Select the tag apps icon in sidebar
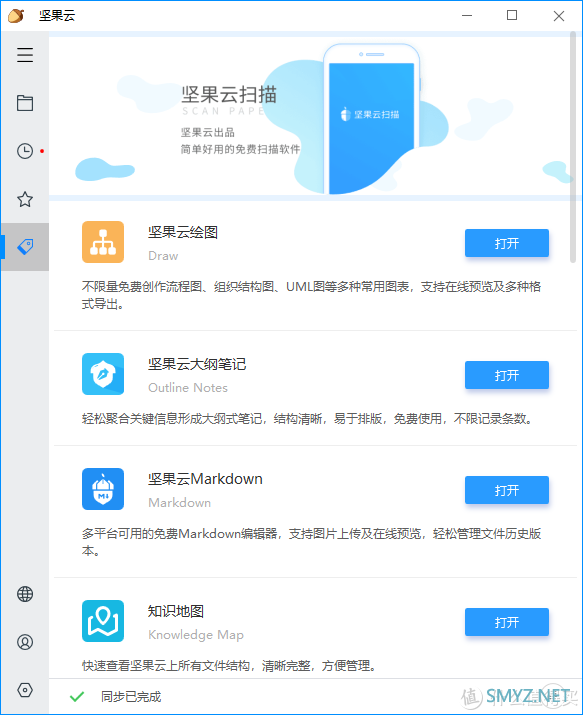The height and width of the screenshot is (715, 583). point(25,247)
